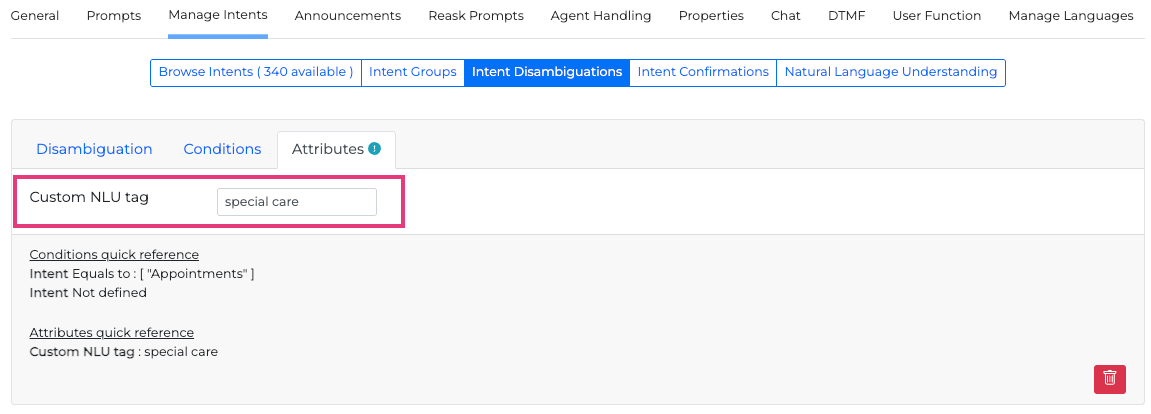The width and height of the screenshot is (1151, 414).
Task: Open the DTMF tab
Action: [x=846, y=16]
